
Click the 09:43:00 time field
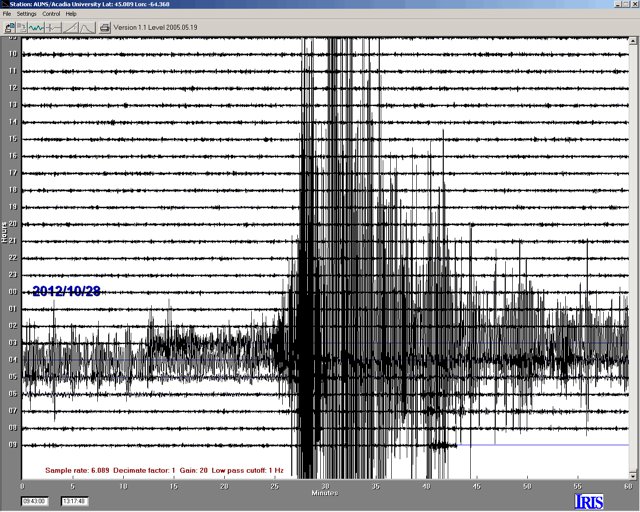tap(36, 501)
